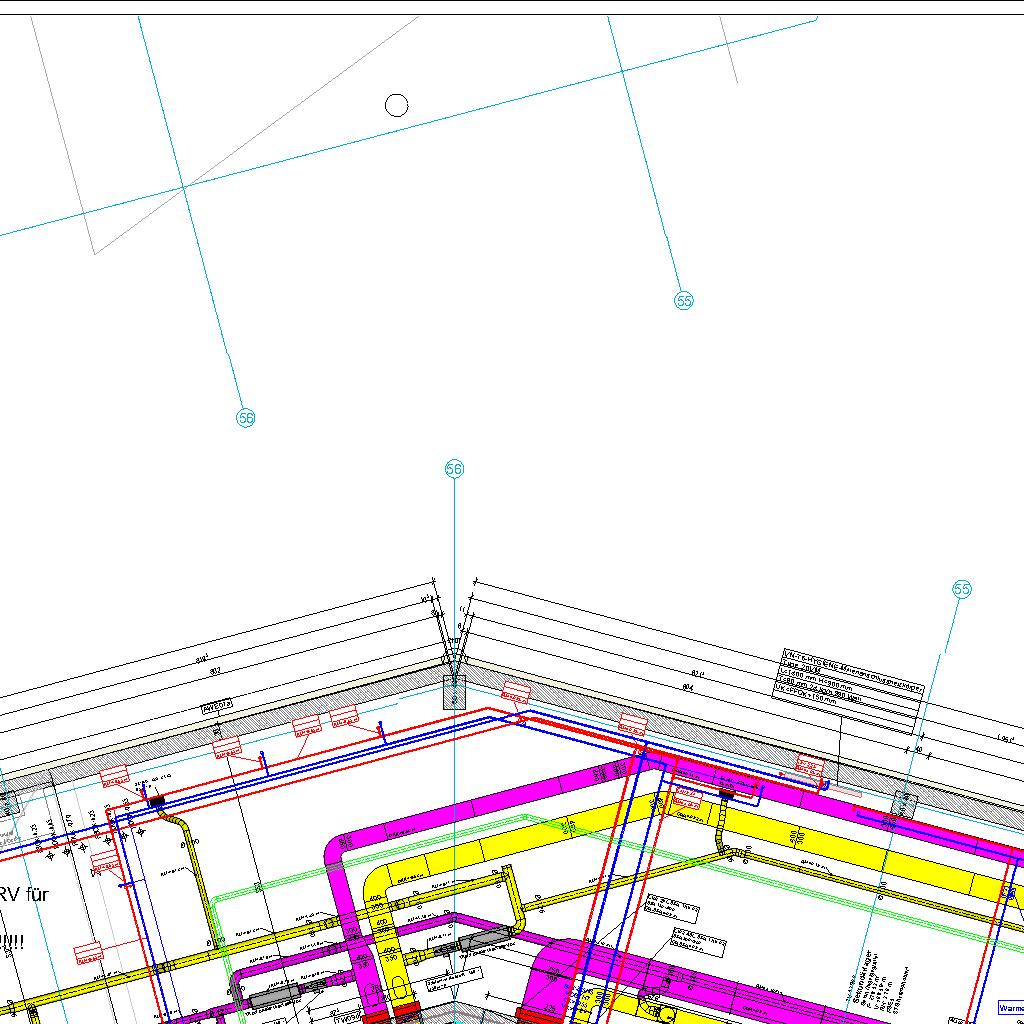Select the 'RV für' text annotation
Image resolution: width=1024 pixels, height=1024 pixels.
24,894
